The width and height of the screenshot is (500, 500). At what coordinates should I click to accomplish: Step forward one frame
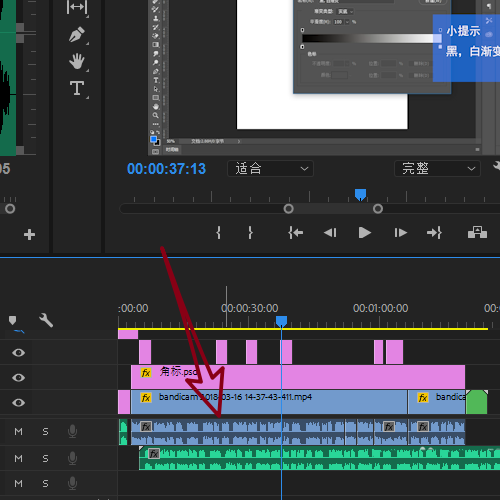pyautogui.click(x=400, y=233)
